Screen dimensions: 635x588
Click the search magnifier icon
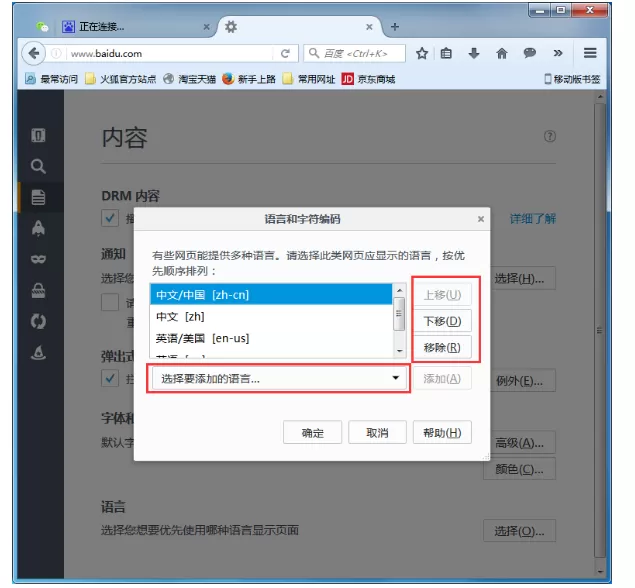[x=314, y=53]
